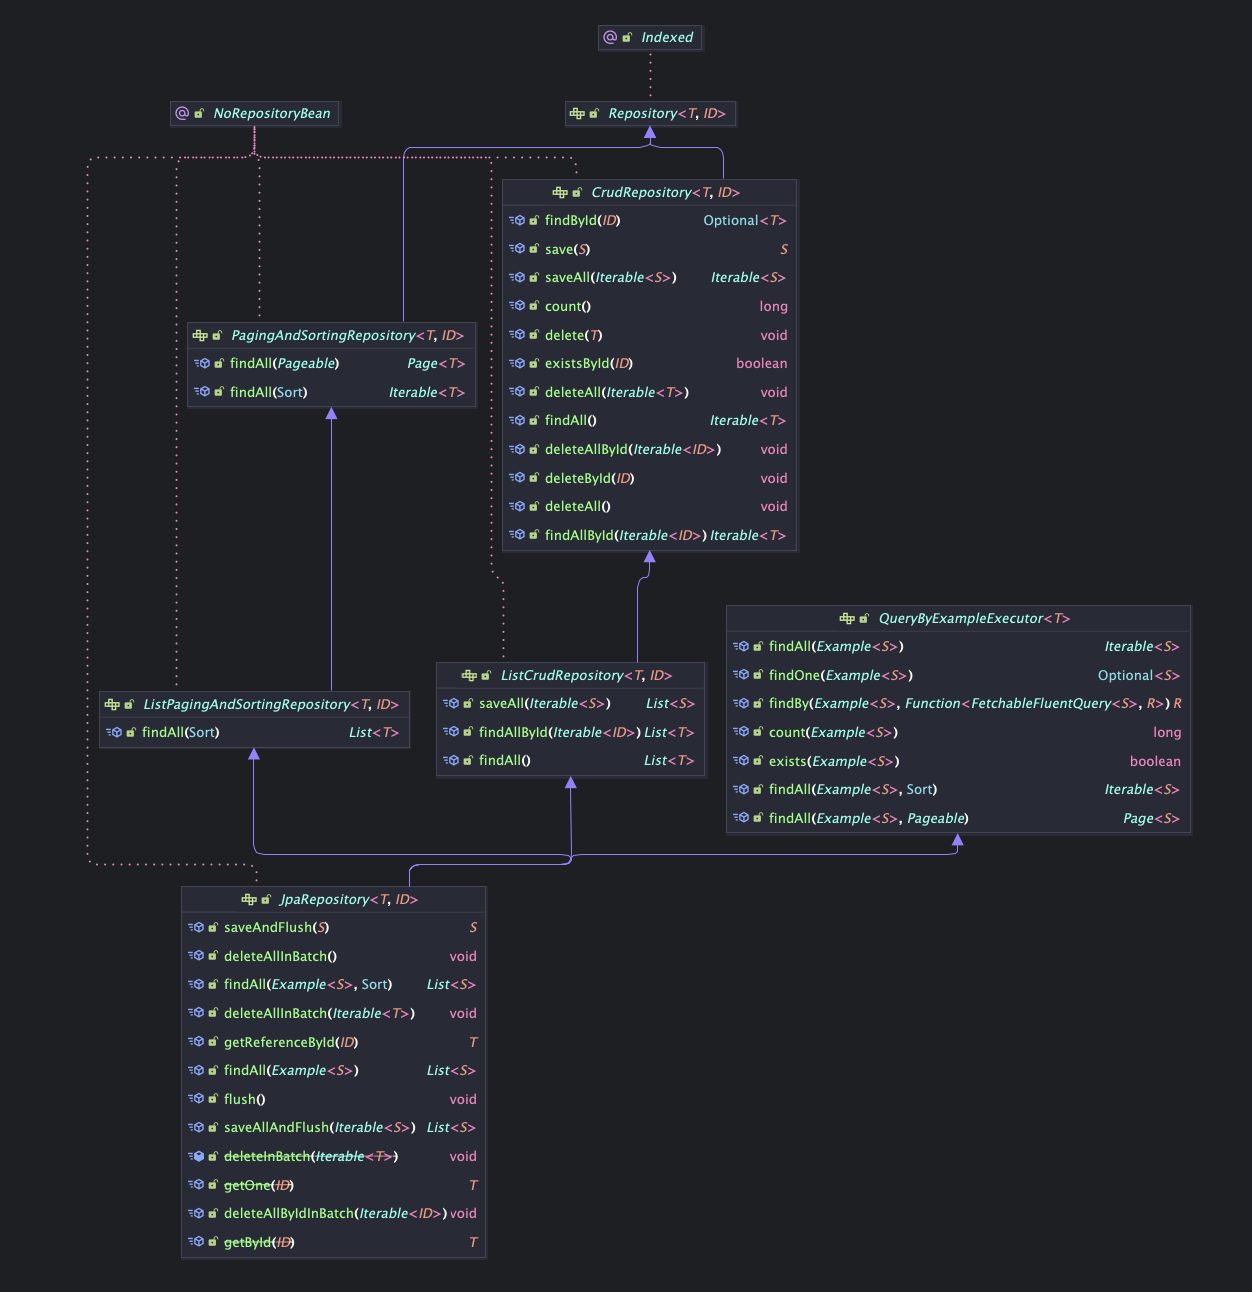Click the interface icon in CrudRepository header

click(x=560, y=192)
